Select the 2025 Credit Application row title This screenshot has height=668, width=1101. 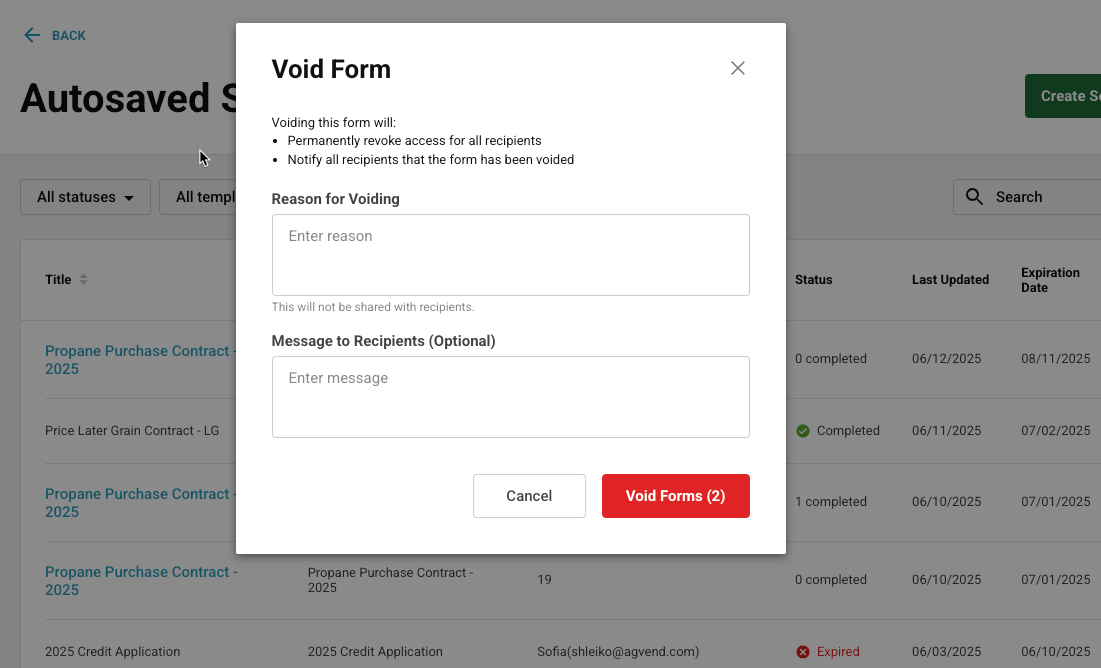point(112,652)
